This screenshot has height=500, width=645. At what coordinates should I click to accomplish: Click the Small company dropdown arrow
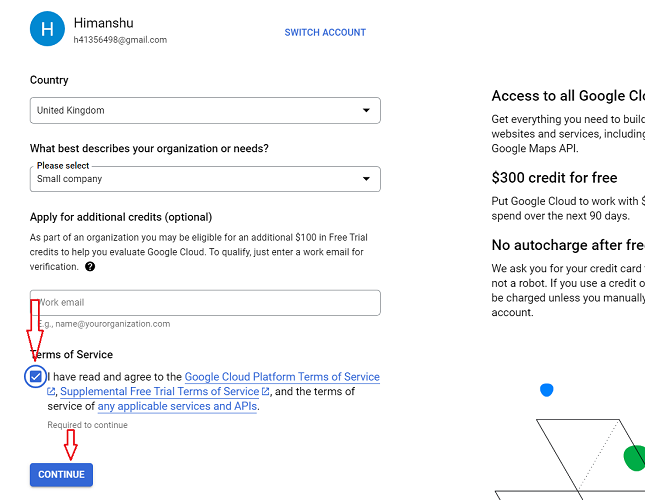pos(365,179)
